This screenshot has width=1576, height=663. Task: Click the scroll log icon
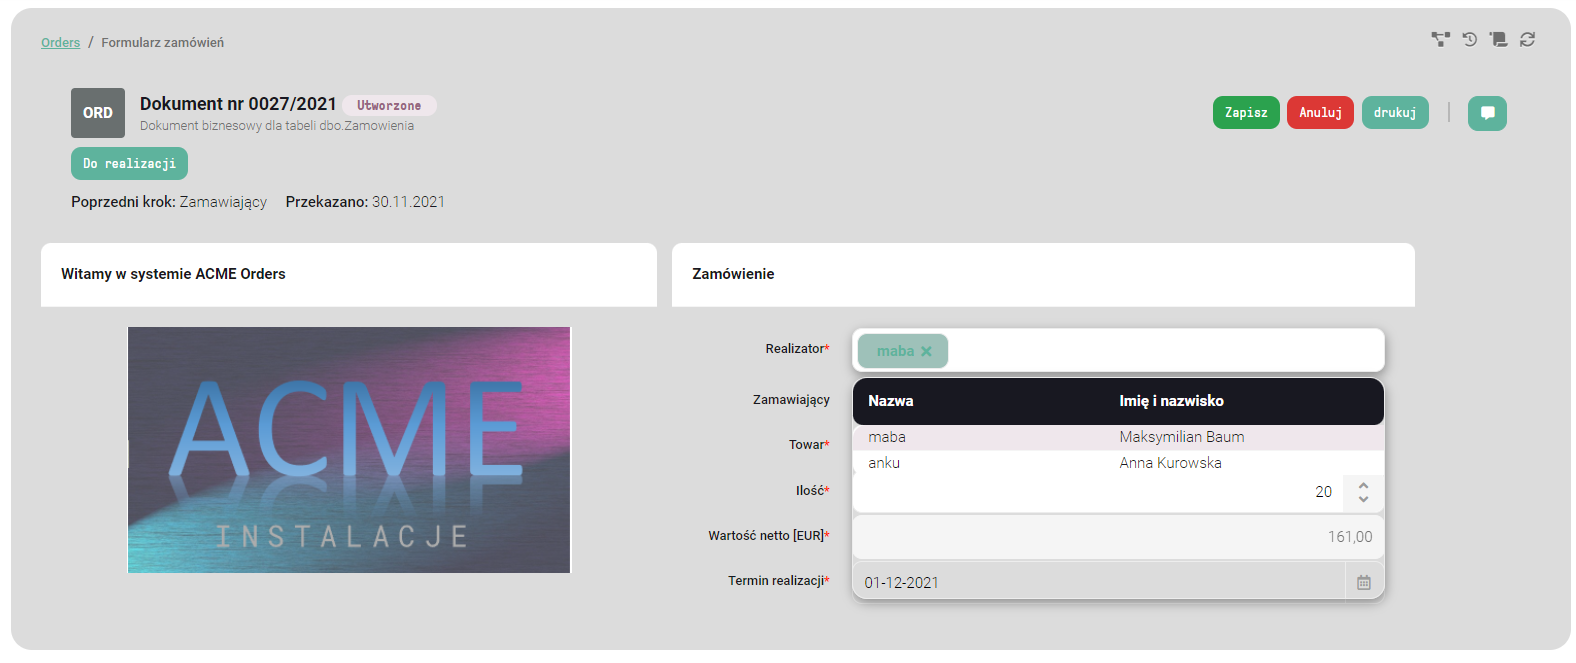1498,40
